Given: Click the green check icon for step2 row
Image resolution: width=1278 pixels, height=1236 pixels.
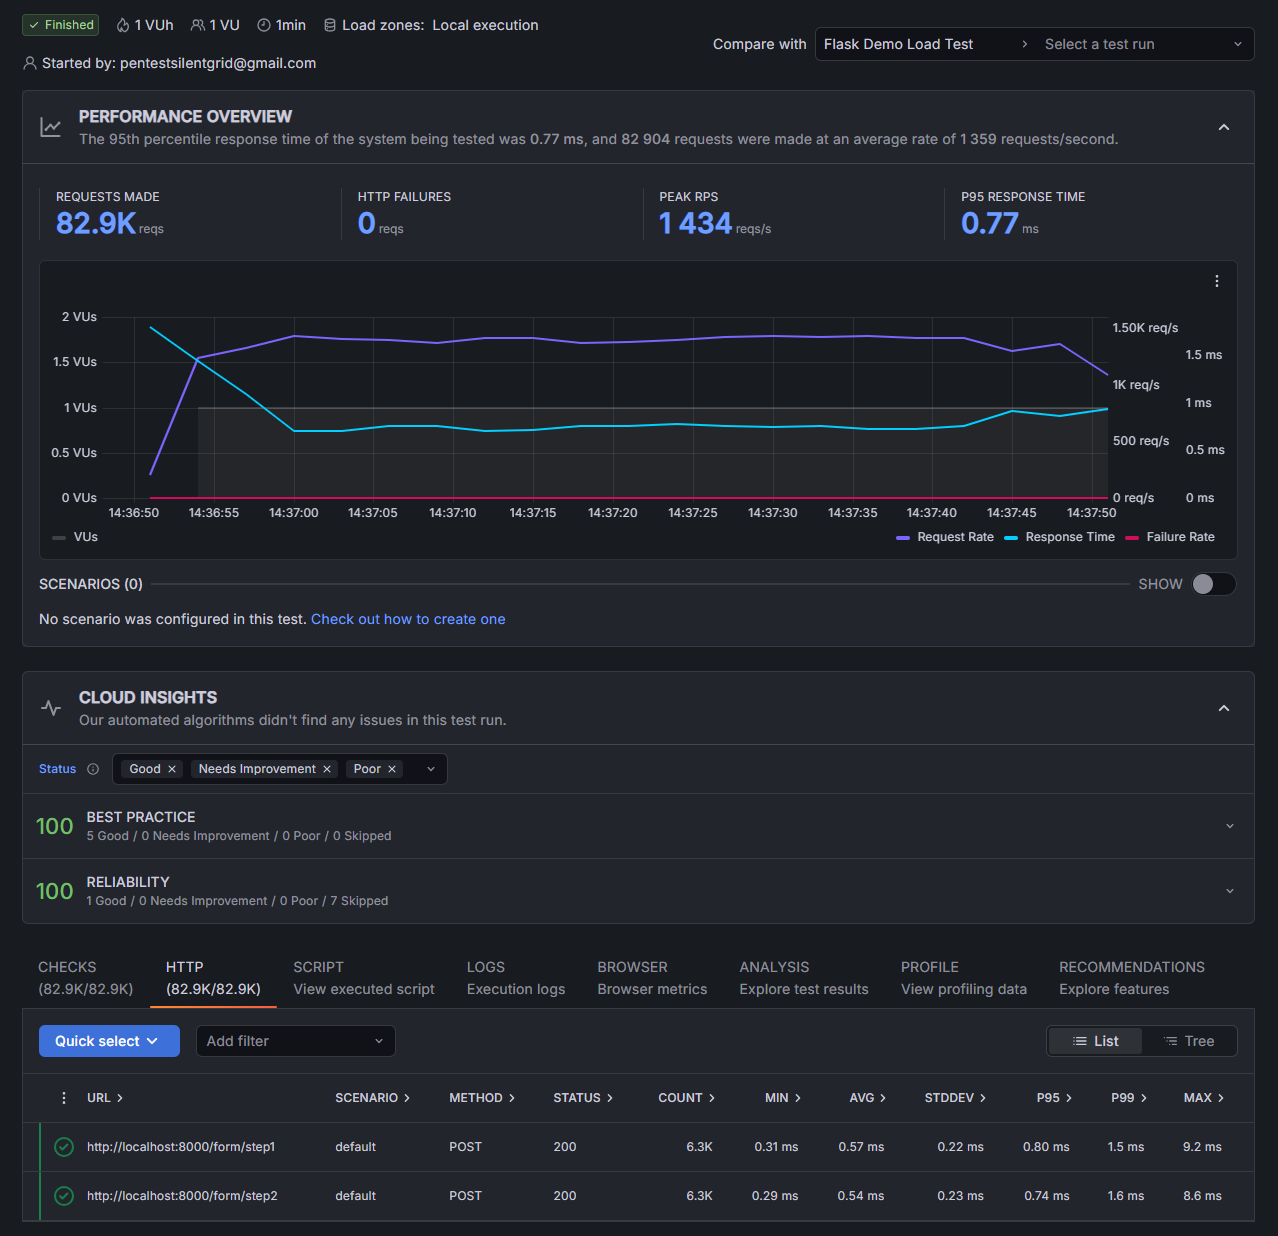Looking at the screenshot, I should point(64,1196).
